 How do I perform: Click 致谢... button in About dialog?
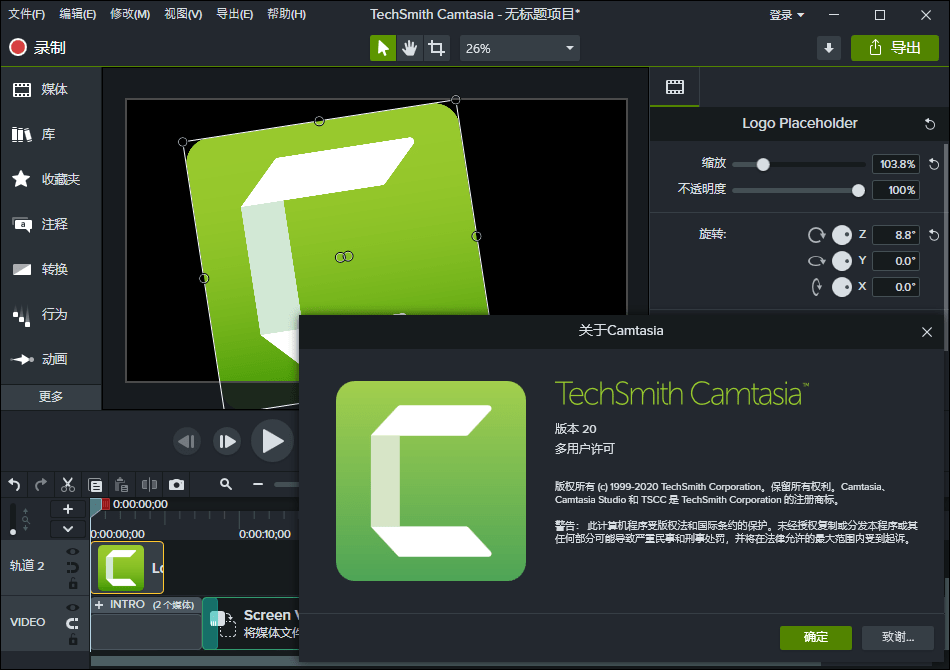[x=897, y=637]
